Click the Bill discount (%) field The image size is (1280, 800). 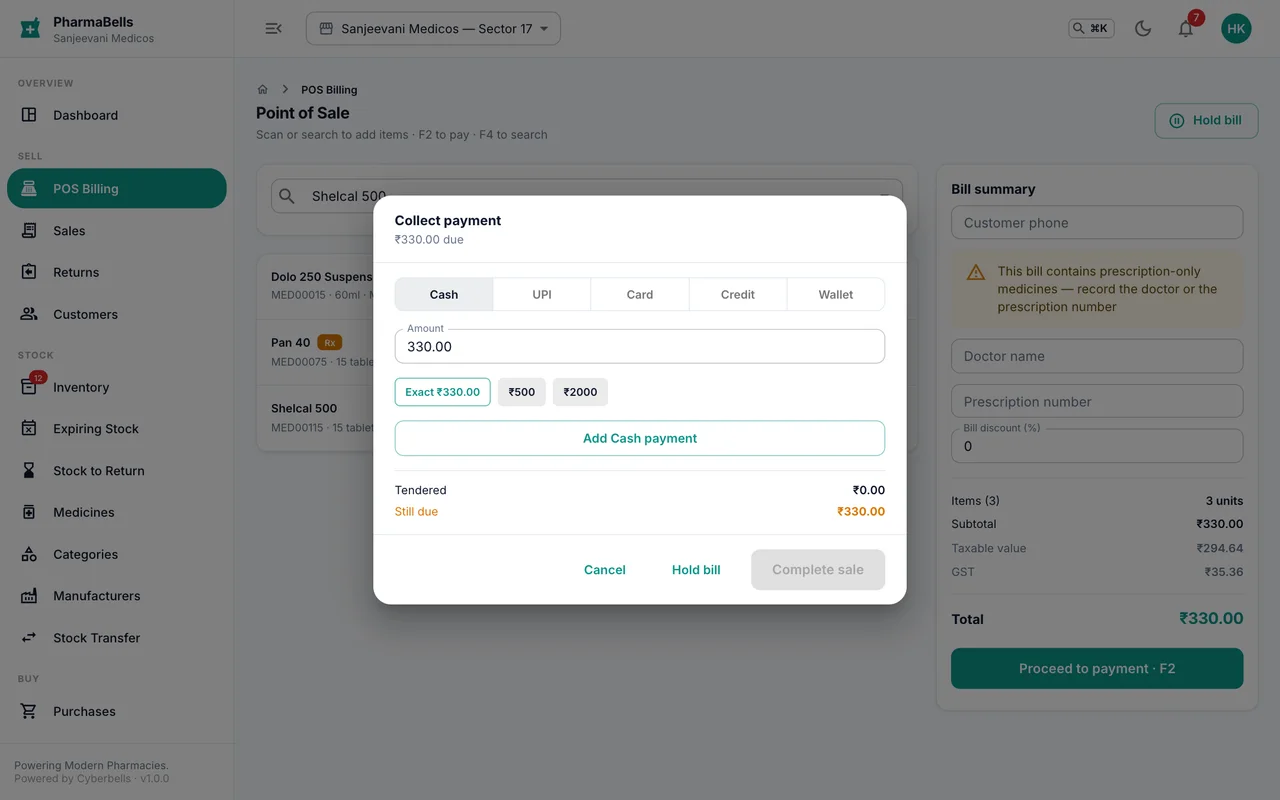[1097, 446]
